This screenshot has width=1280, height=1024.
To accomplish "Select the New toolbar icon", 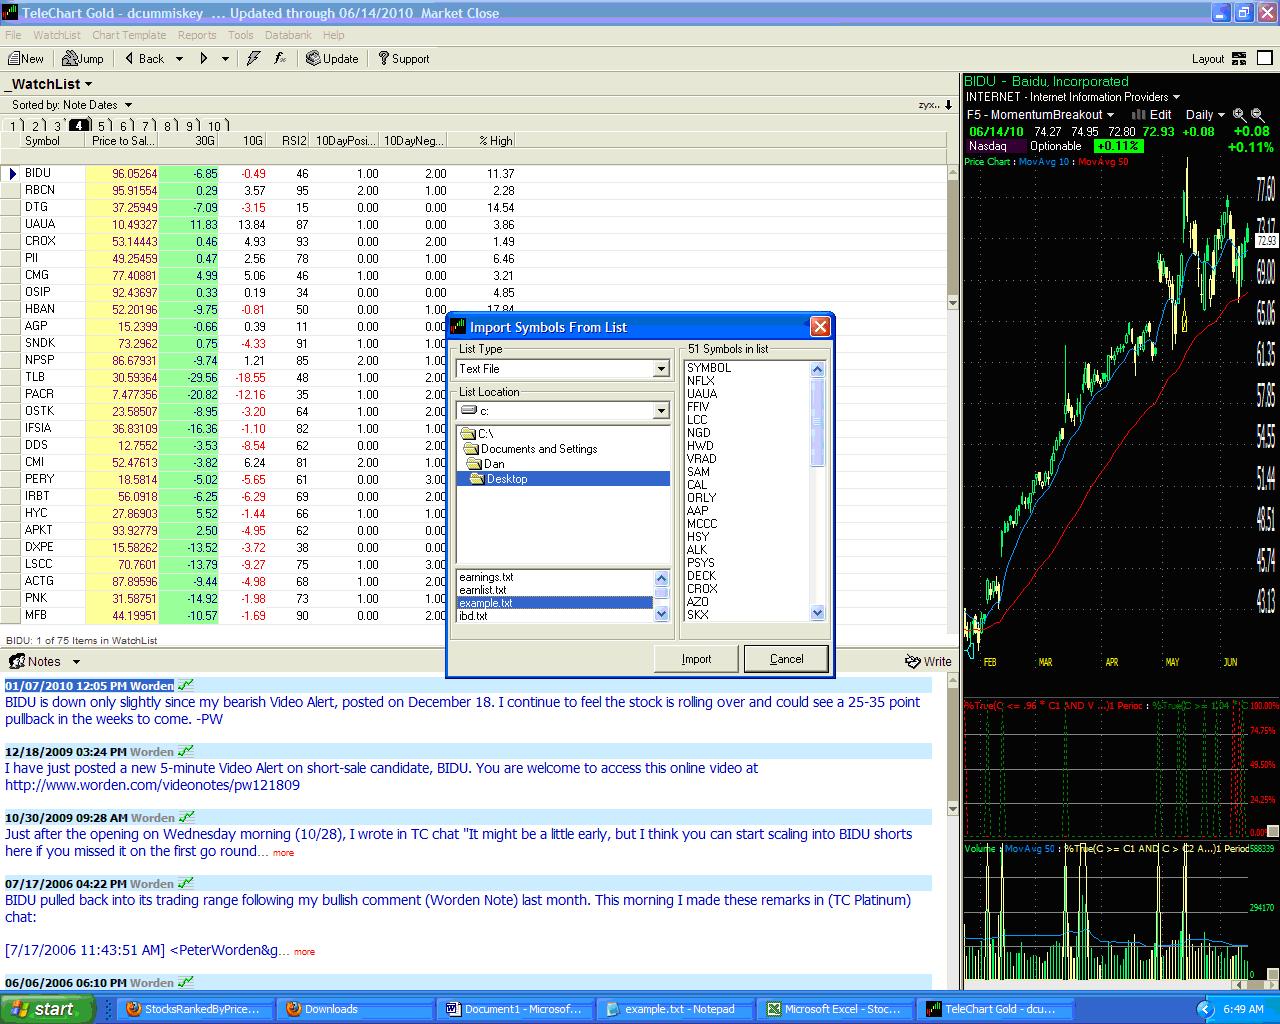I will pyautogui.click(x=25, y=58).
